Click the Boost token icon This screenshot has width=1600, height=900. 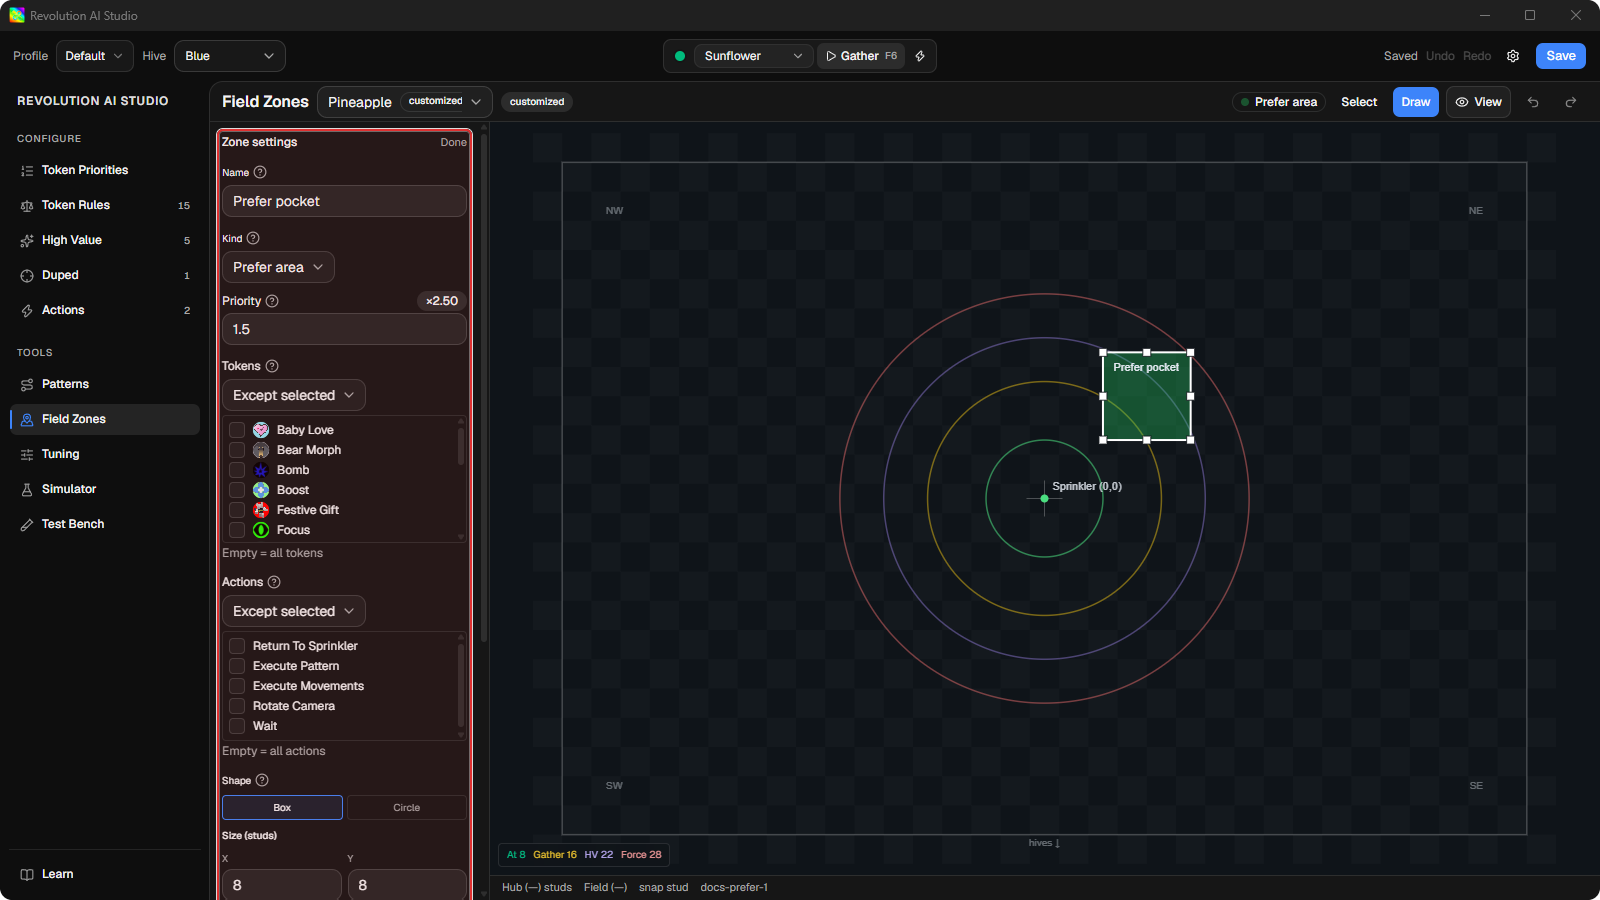[261, 490]
